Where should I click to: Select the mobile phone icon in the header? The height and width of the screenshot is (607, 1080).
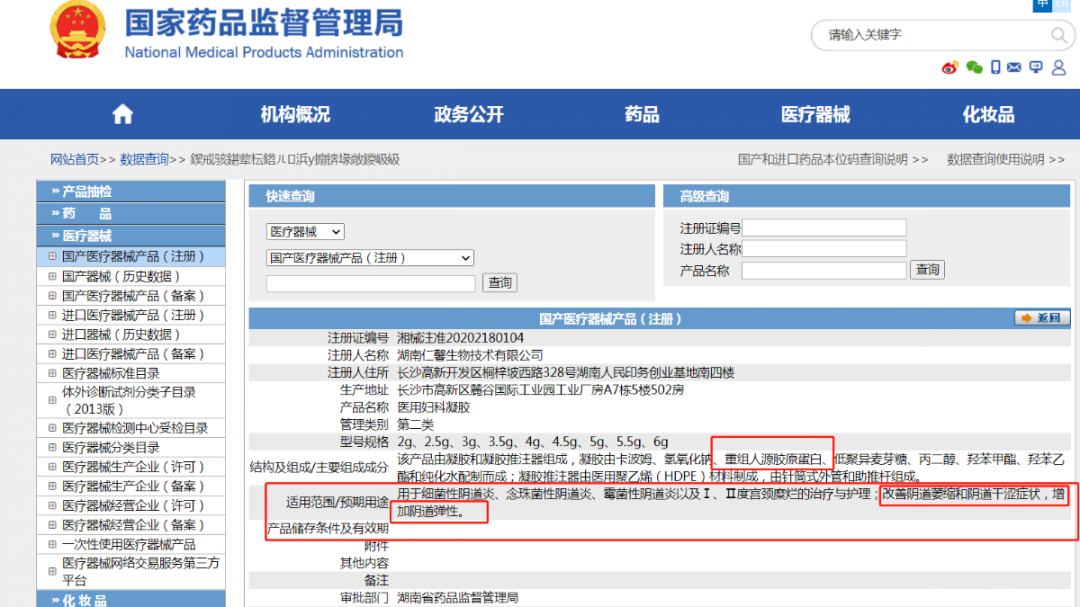[x=996, y=67]
